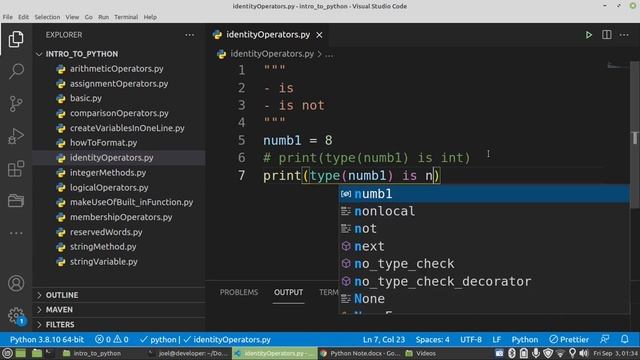The image size is (640, 360).
Task: Open the Manage gear settings icon
Action: 16,316
